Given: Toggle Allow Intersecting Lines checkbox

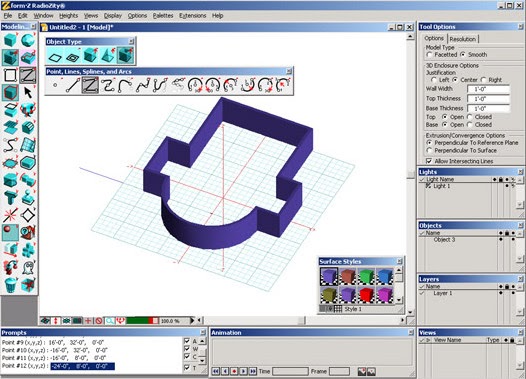Looking at the screenshot, I should [x=429, y=161].
